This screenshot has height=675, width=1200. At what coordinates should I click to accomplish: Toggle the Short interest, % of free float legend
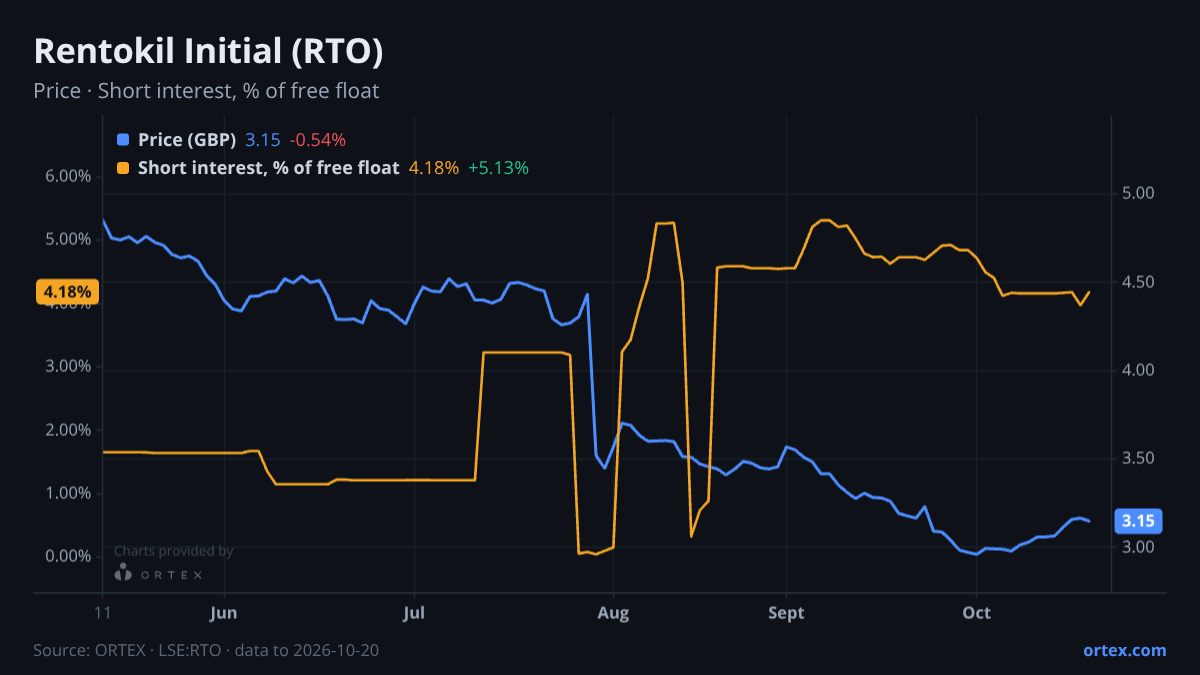(x=268, y=168)
